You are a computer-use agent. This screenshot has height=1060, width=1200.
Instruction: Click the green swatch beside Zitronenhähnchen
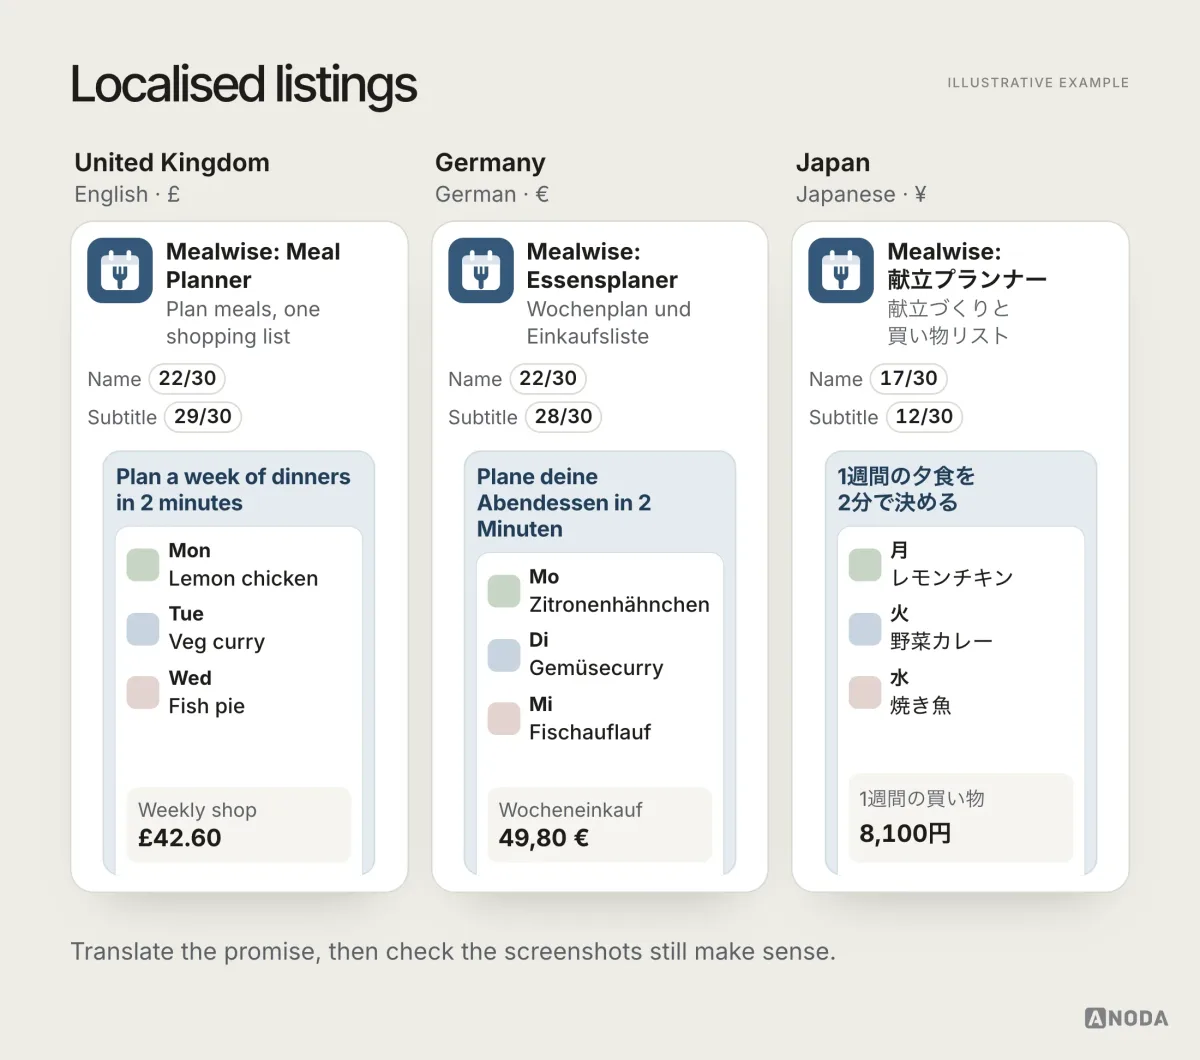coord(504,591)
